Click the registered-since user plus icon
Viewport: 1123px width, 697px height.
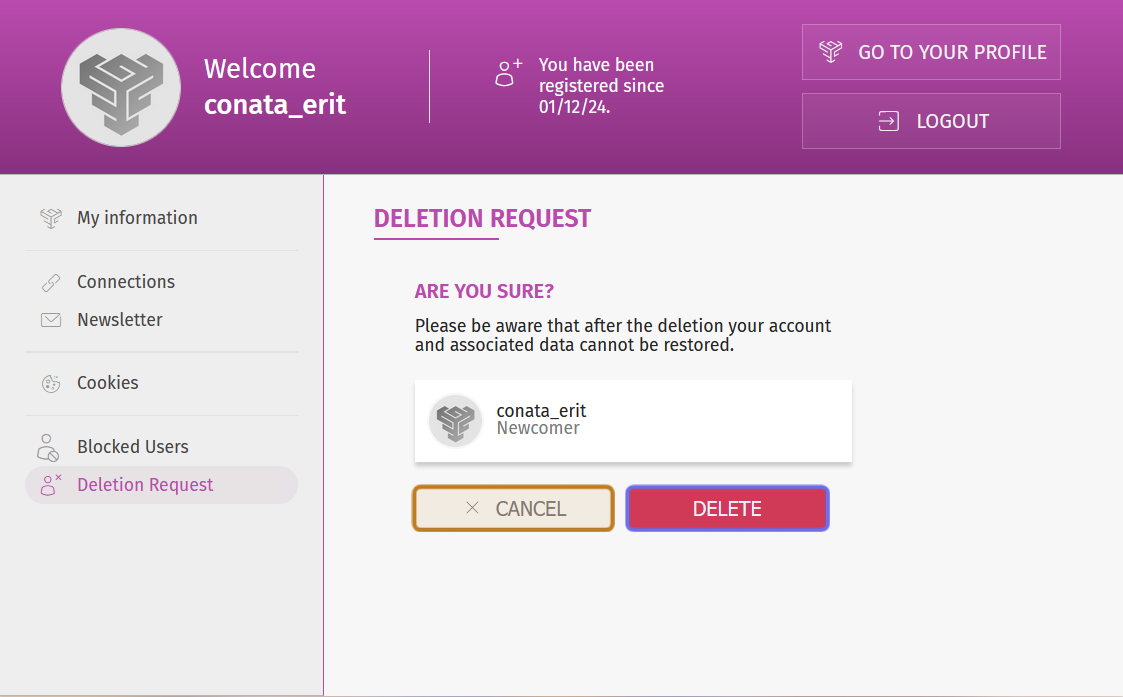tap(509, 72)
